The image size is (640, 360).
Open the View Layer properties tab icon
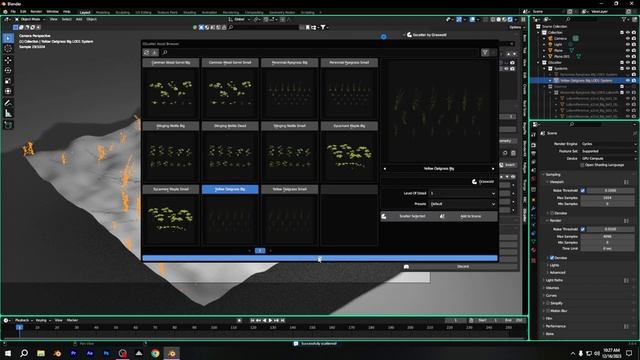point(534,162)
